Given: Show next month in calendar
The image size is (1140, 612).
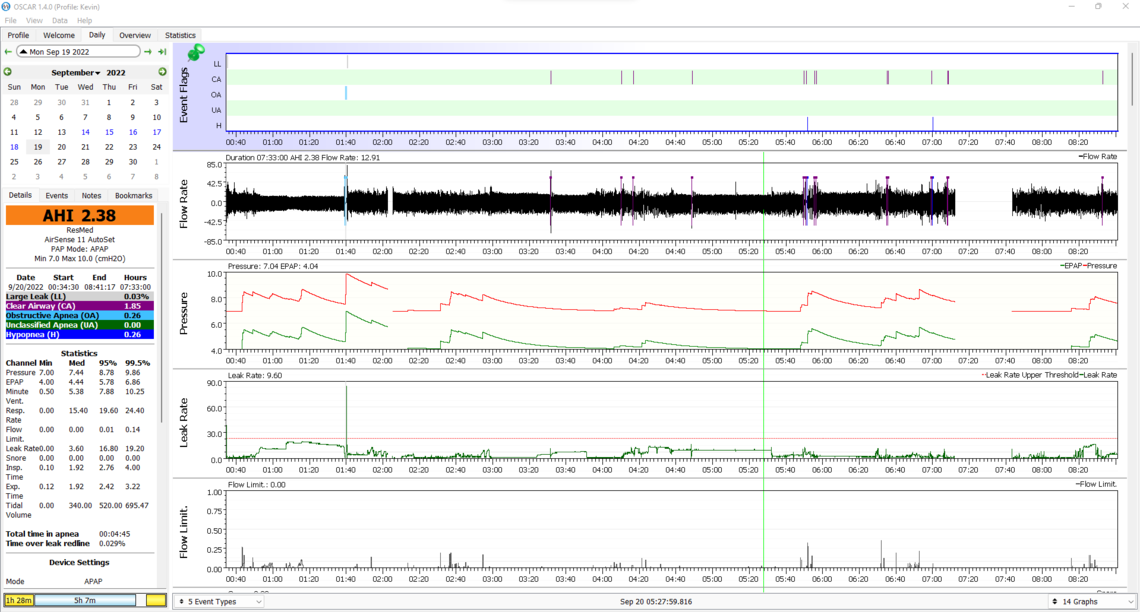Looking at the screenshot, I should [162, 72].
